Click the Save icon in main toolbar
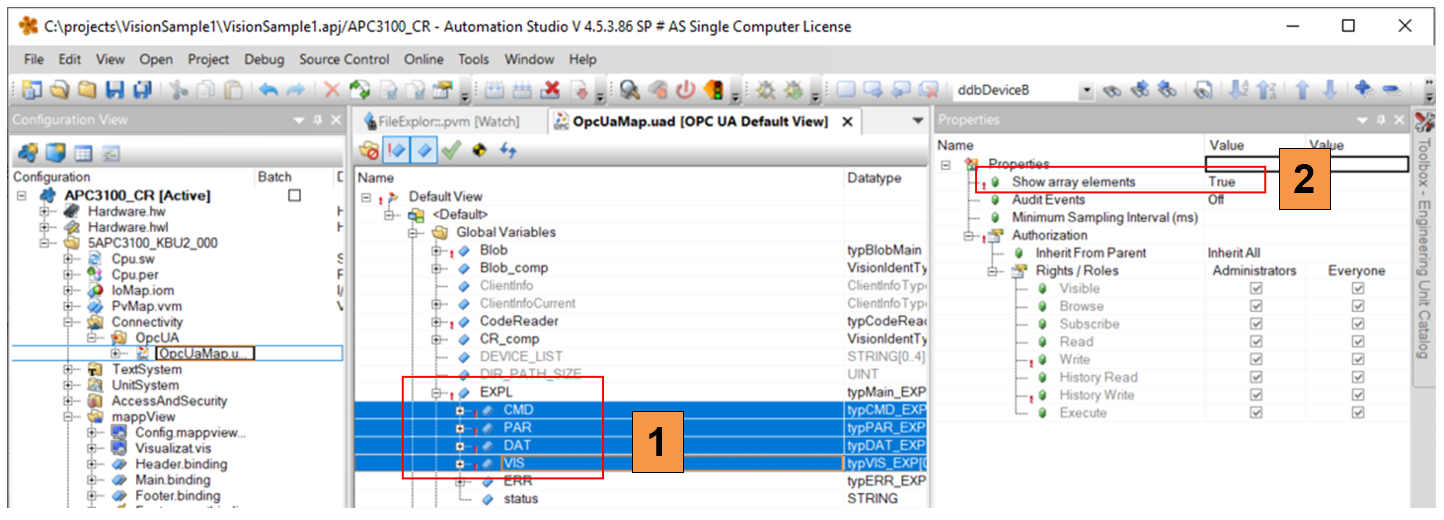 coord(114,91)
